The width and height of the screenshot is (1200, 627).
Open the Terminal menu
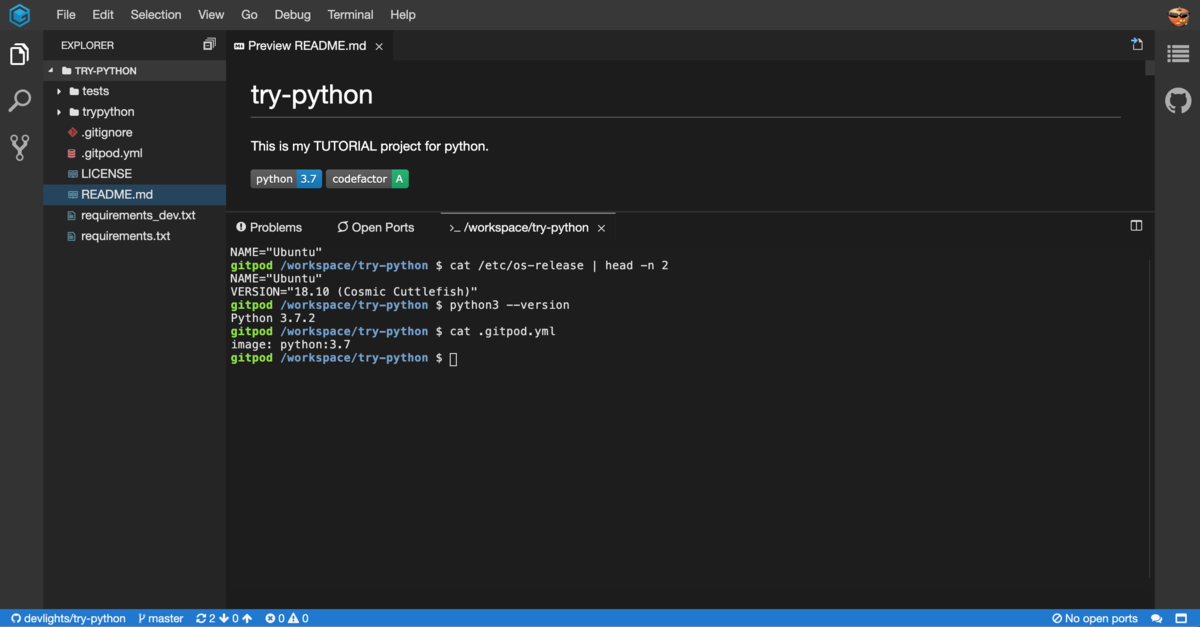point(350,15)
